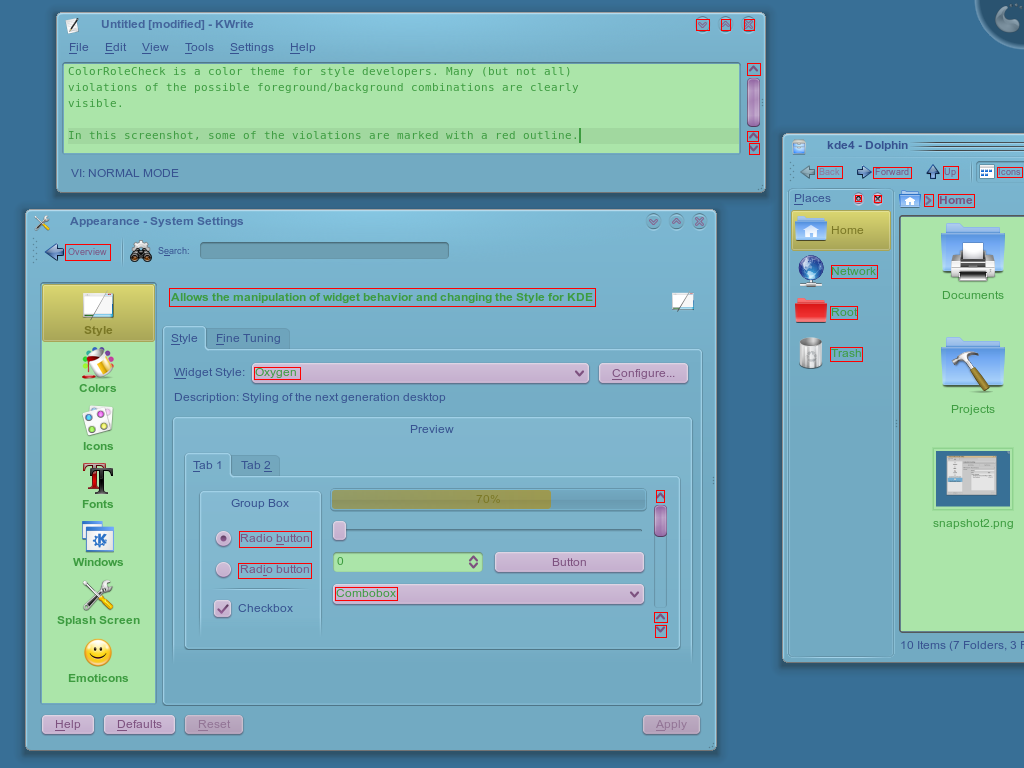
Task: Click the Up arrow in Dolphin toolbar
Action: pos(933,172)
